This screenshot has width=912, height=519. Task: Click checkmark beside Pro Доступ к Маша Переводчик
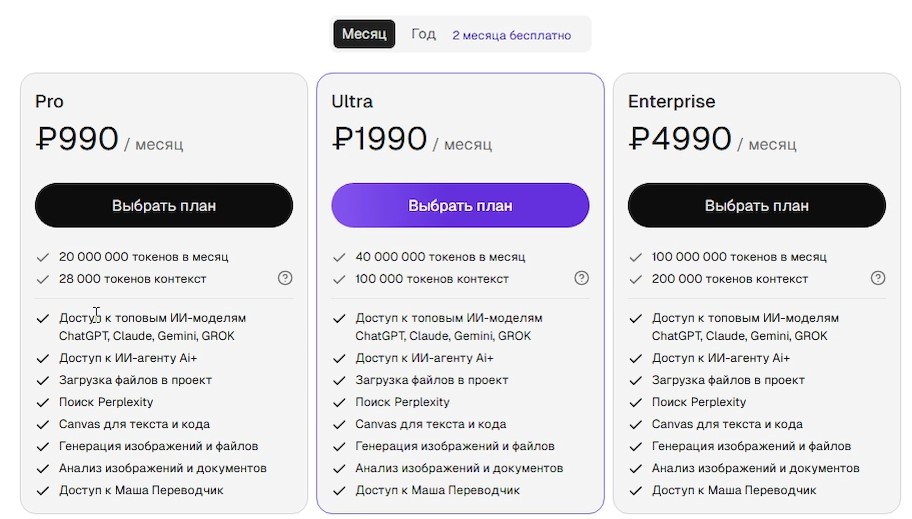[42, 490]
